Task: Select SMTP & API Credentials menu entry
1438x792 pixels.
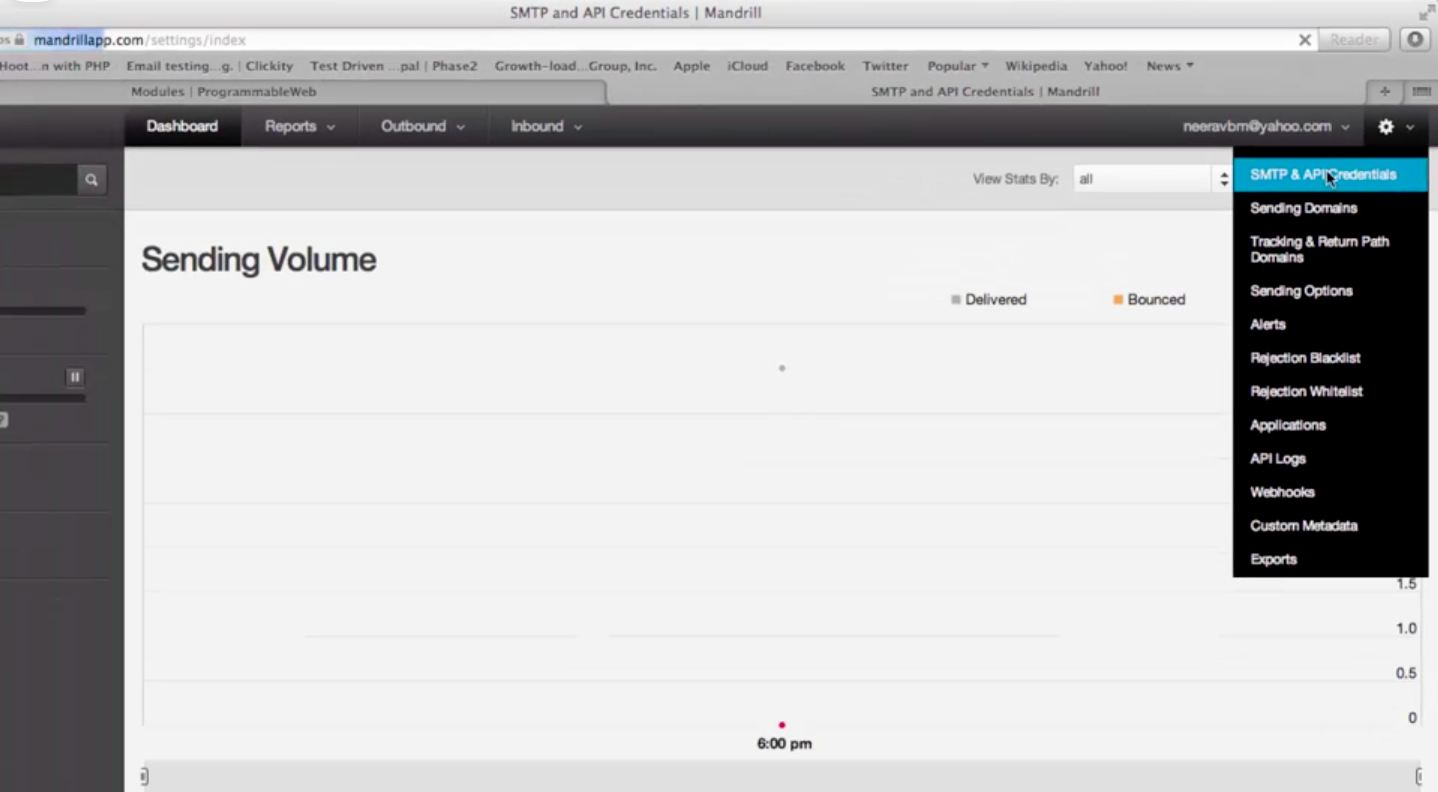Action: [x=1330, y=174]
